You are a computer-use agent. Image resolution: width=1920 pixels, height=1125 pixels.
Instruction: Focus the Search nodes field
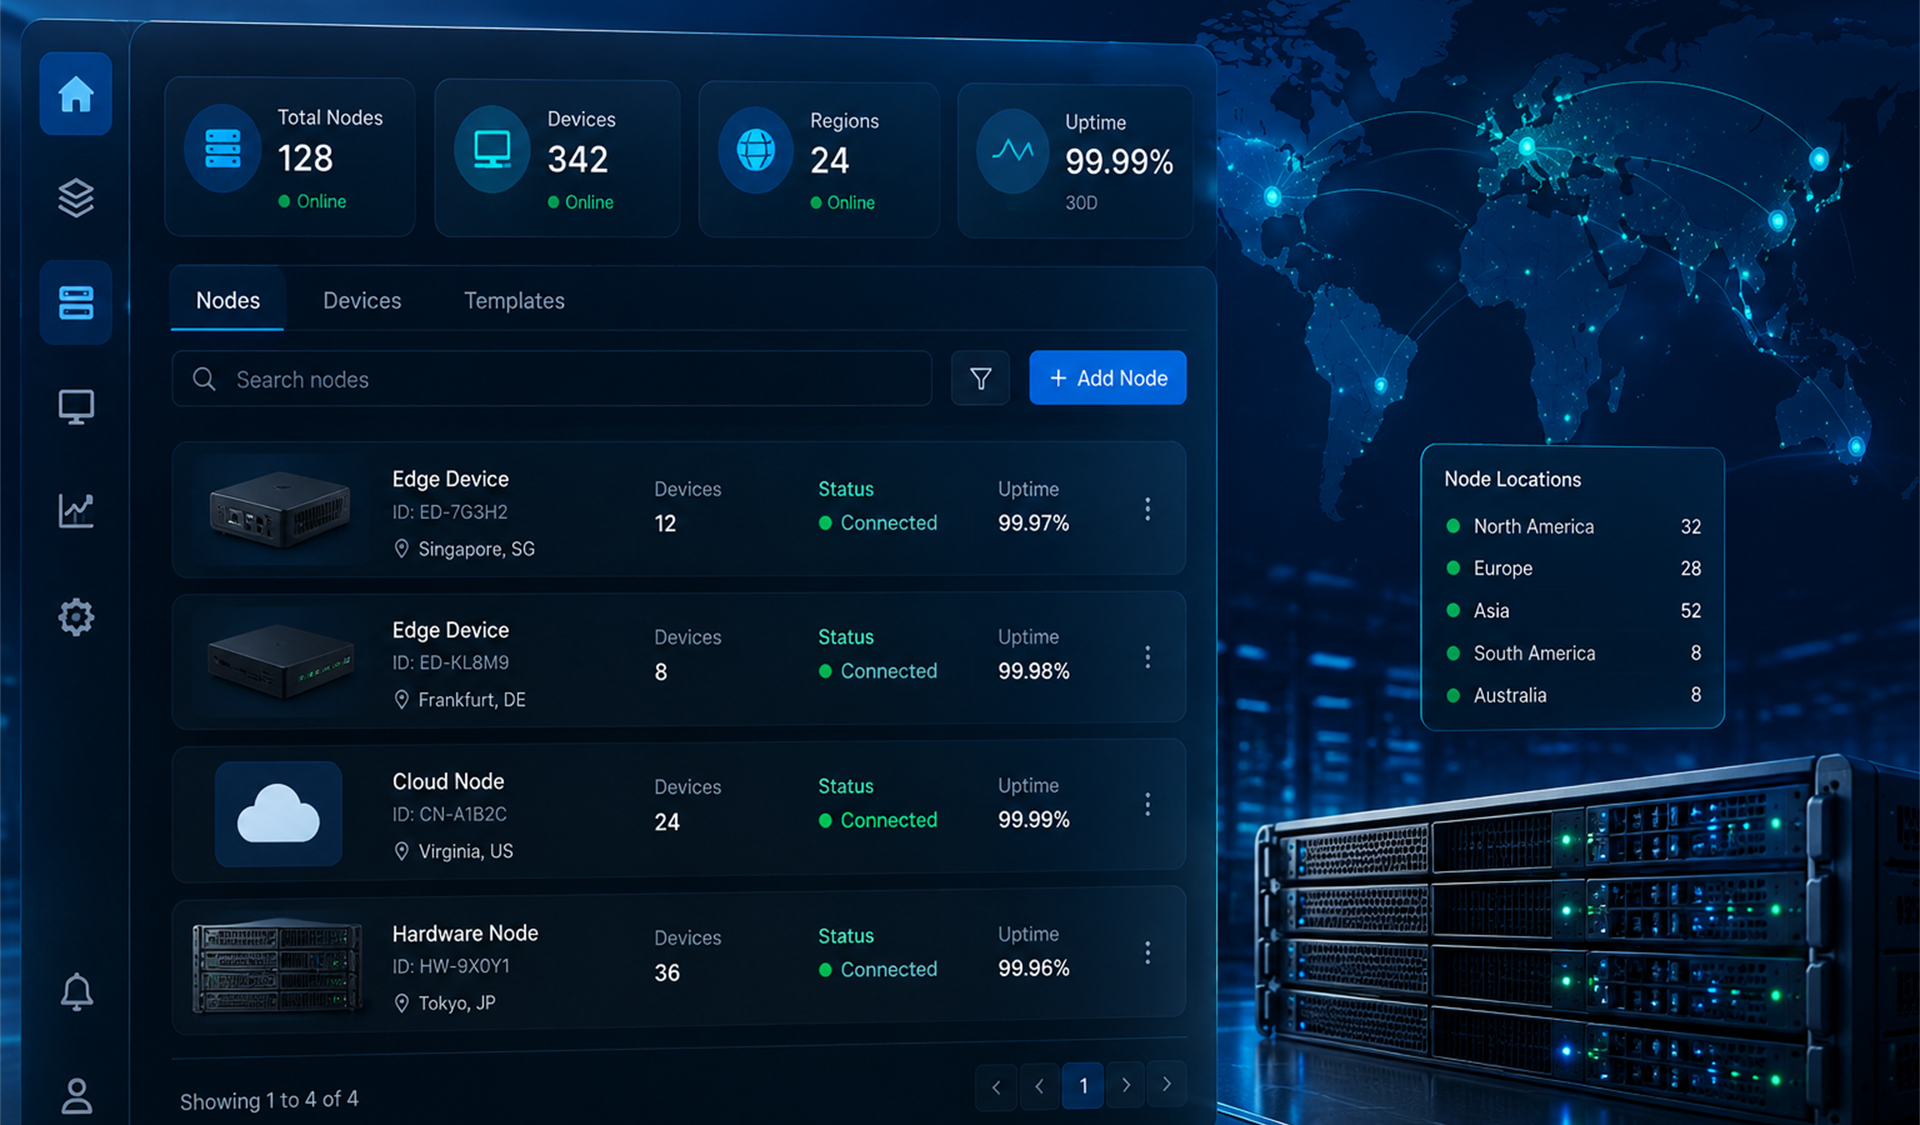[x=552, y=379]
